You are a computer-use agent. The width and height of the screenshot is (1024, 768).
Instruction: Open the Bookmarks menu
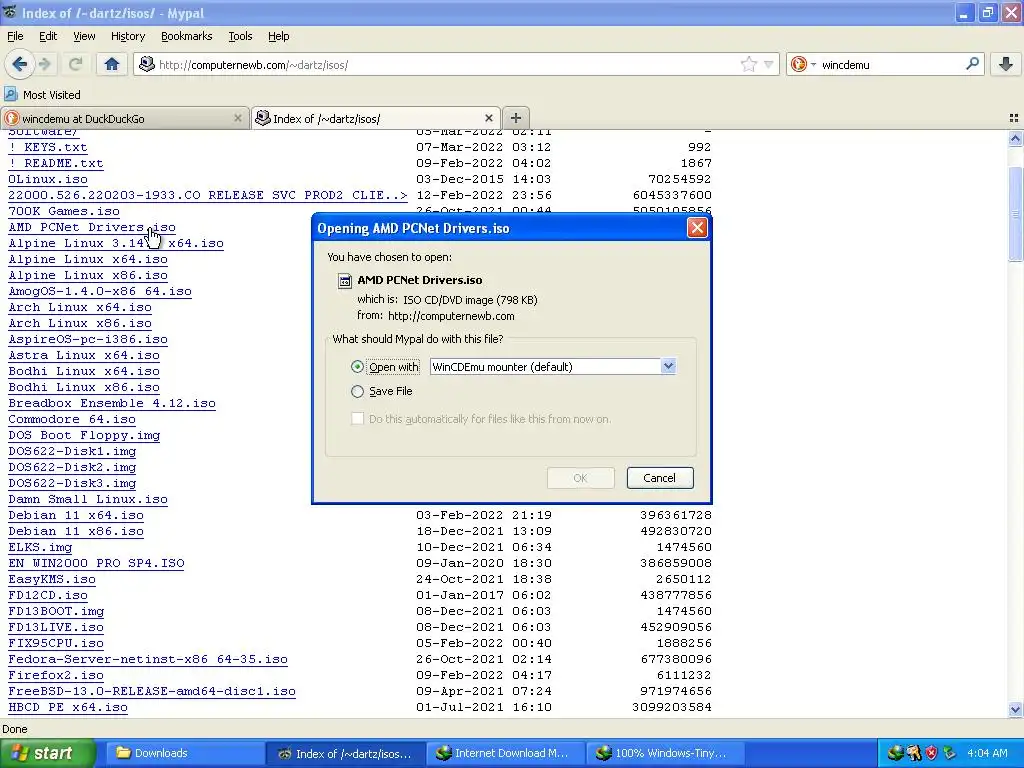[x=186, y=36]
